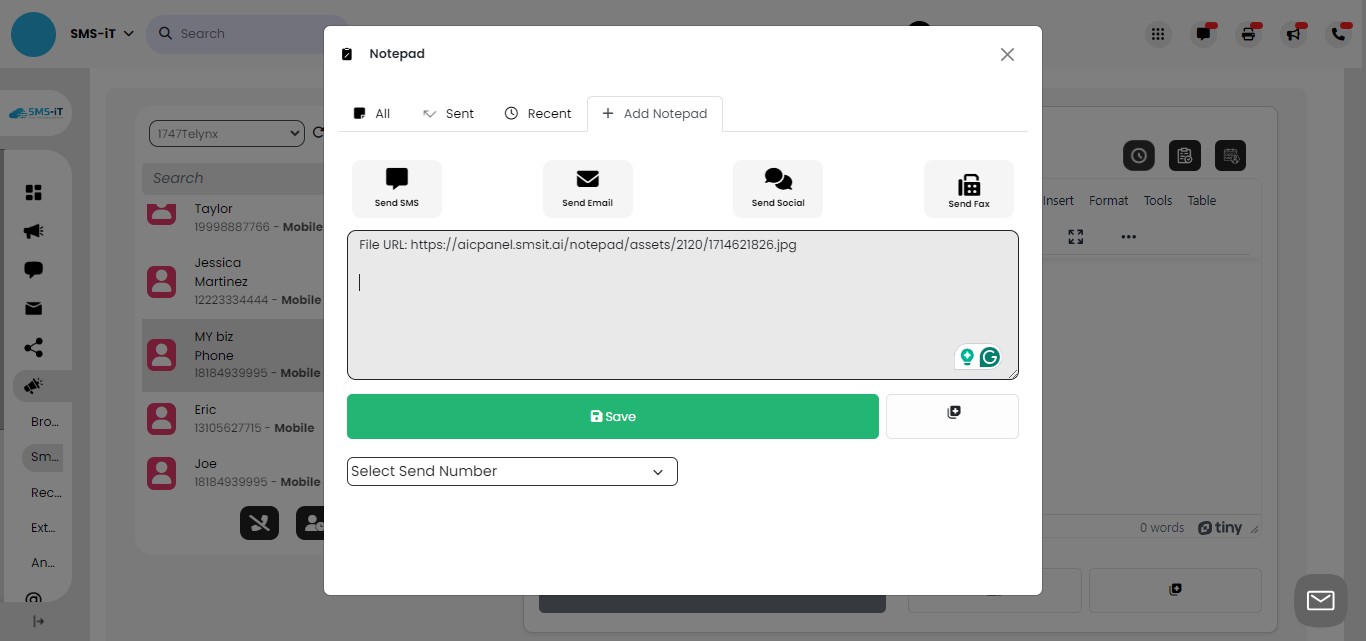The image size is (1366, 641).
Task: Select the Send SMS option
Action: pos(396,188)
